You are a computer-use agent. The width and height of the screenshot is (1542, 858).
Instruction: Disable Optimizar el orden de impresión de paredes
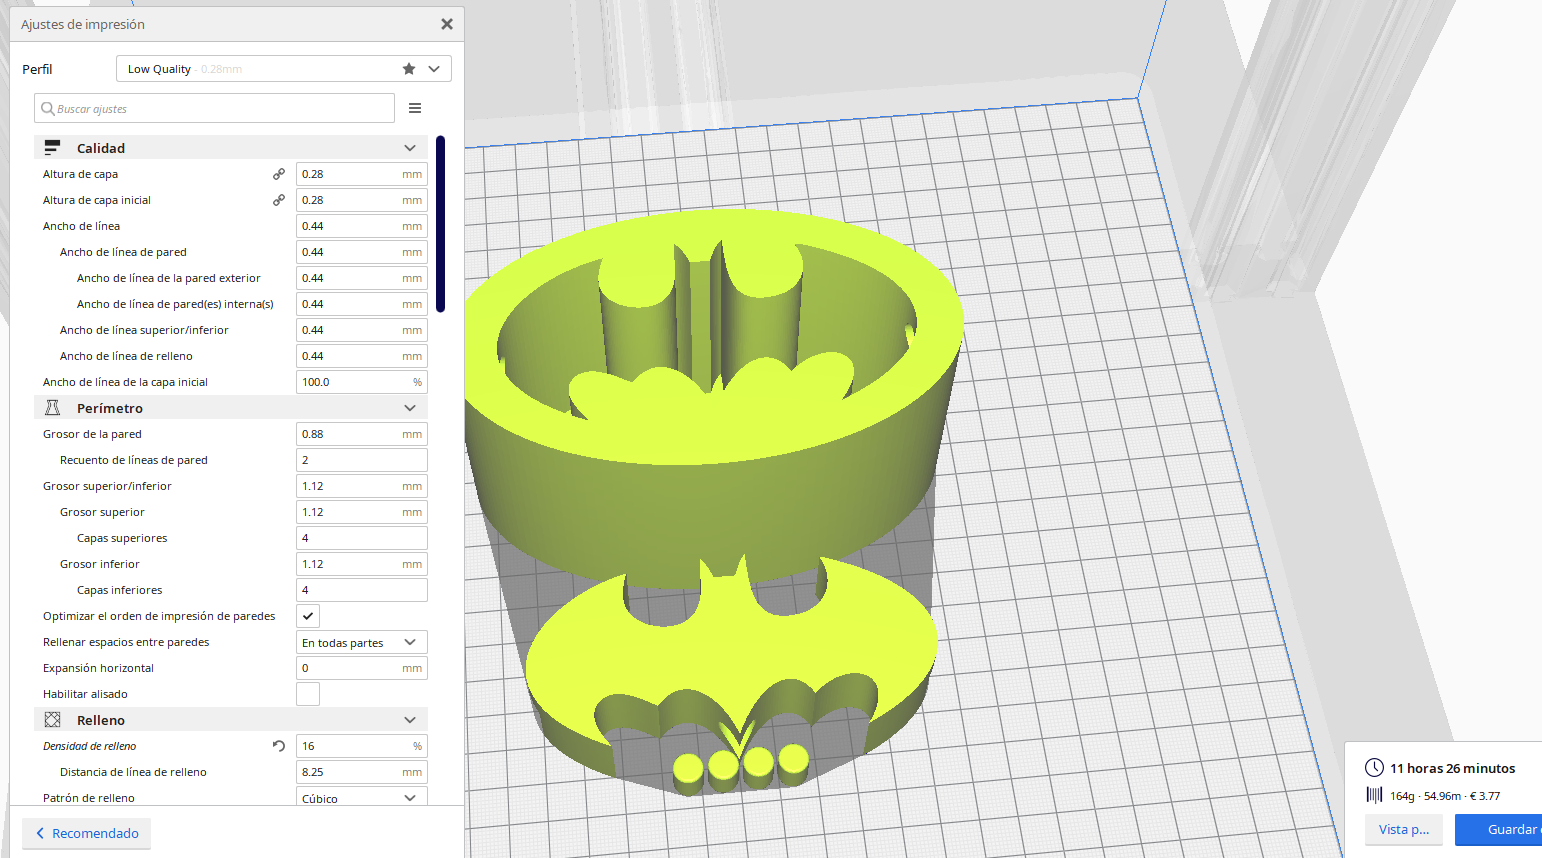click(x=307, y=615)
